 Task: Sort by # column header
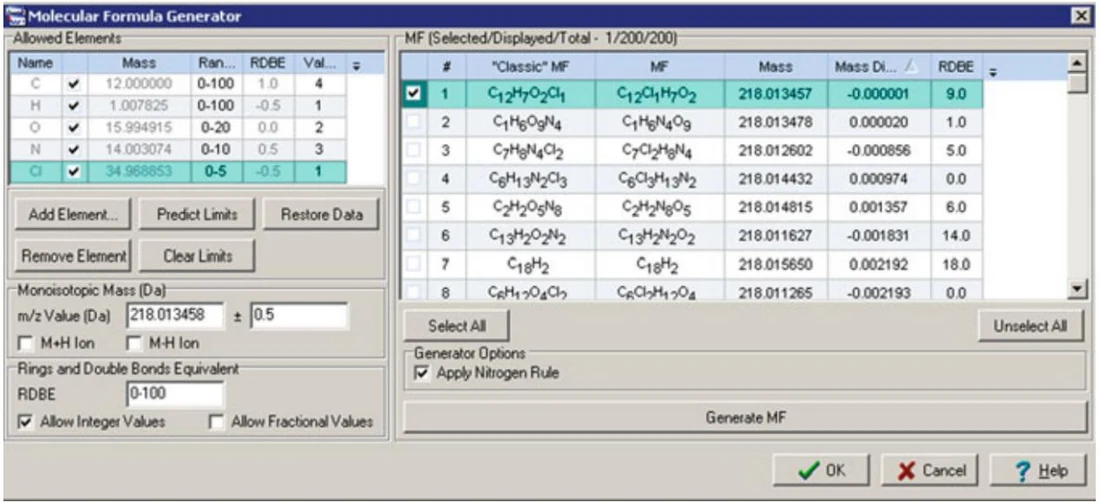pos(447,67)
